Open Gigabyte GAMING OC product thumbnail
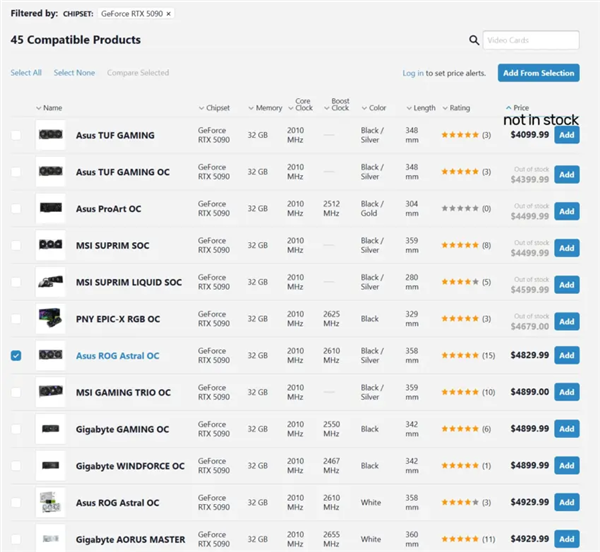Screen dimensions: 600x552 coord(51,428)
